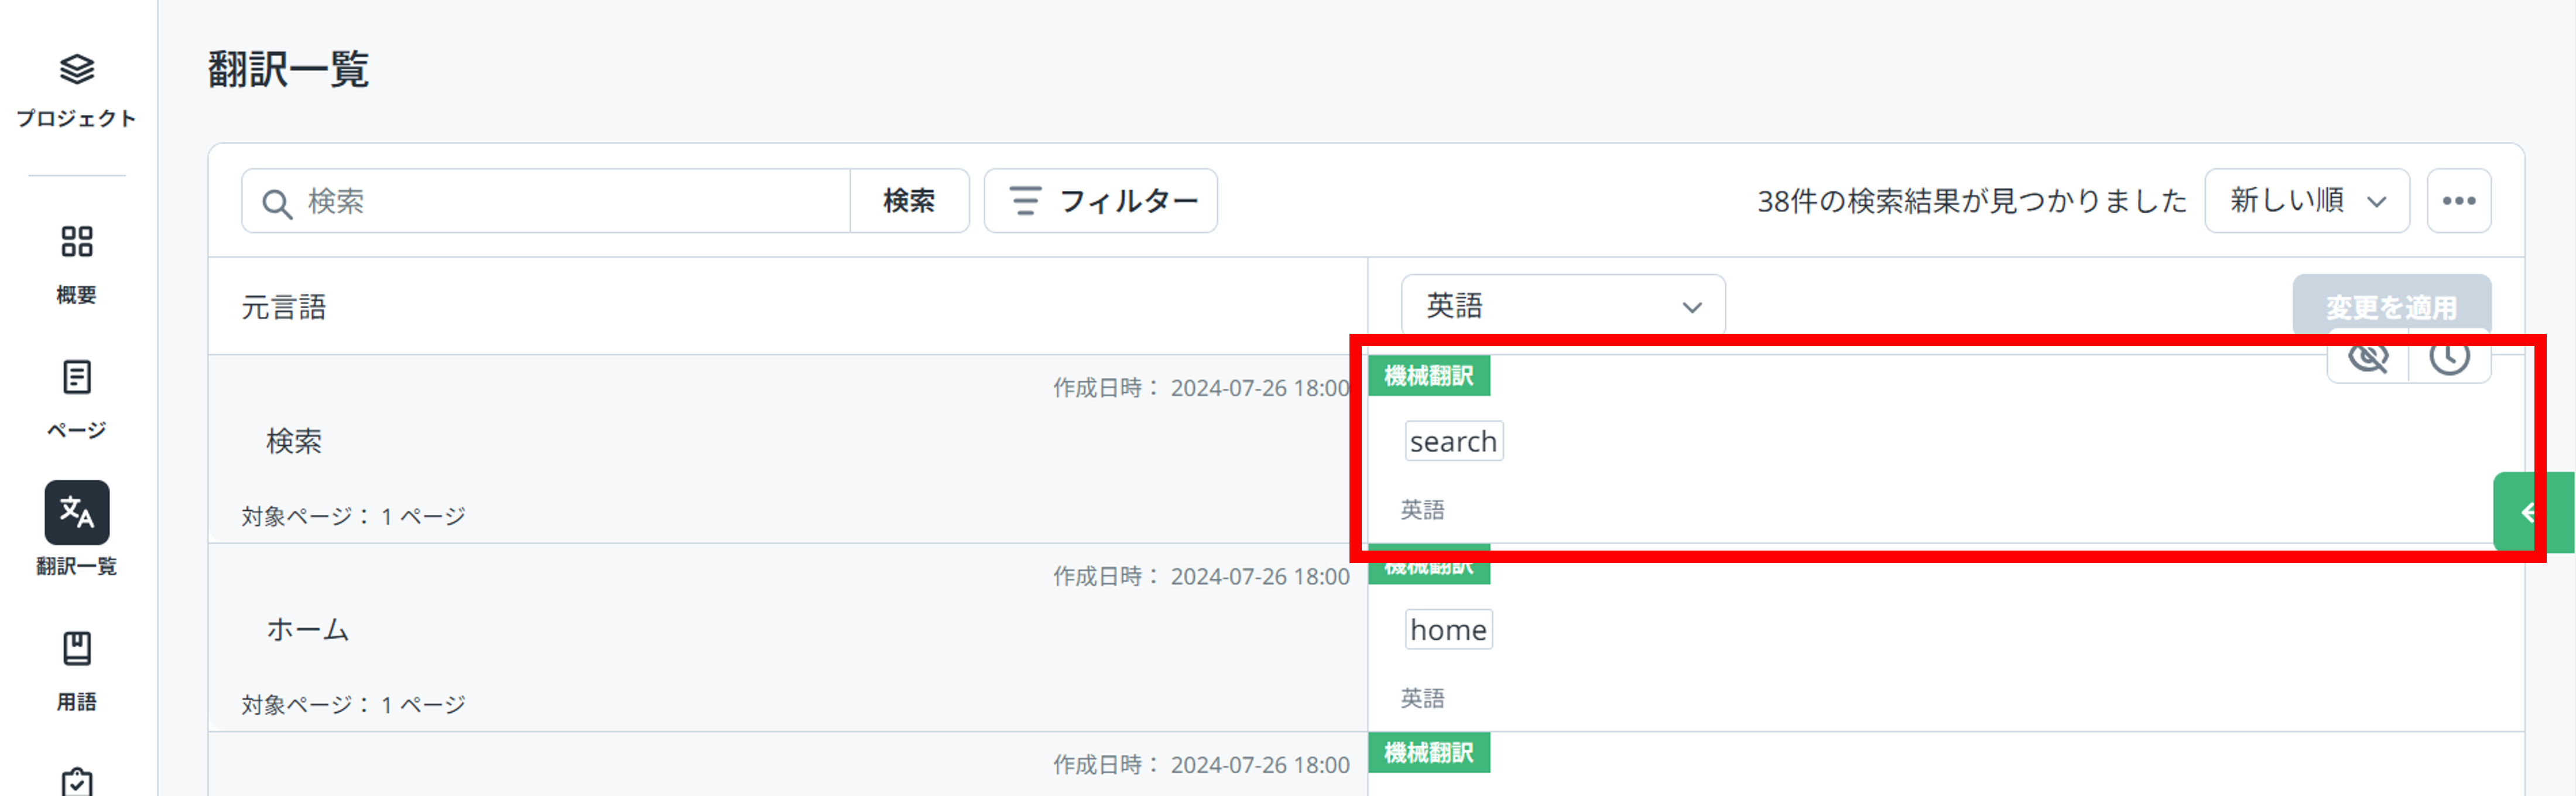Open the ページ document icon

tap(77, 377)
